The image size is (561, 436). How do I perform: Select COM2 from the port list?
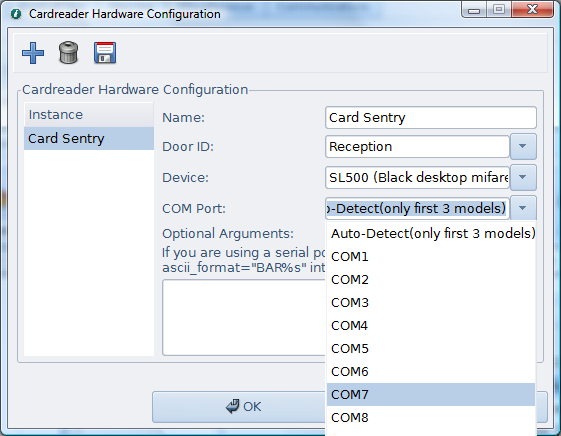coord(431,279)
